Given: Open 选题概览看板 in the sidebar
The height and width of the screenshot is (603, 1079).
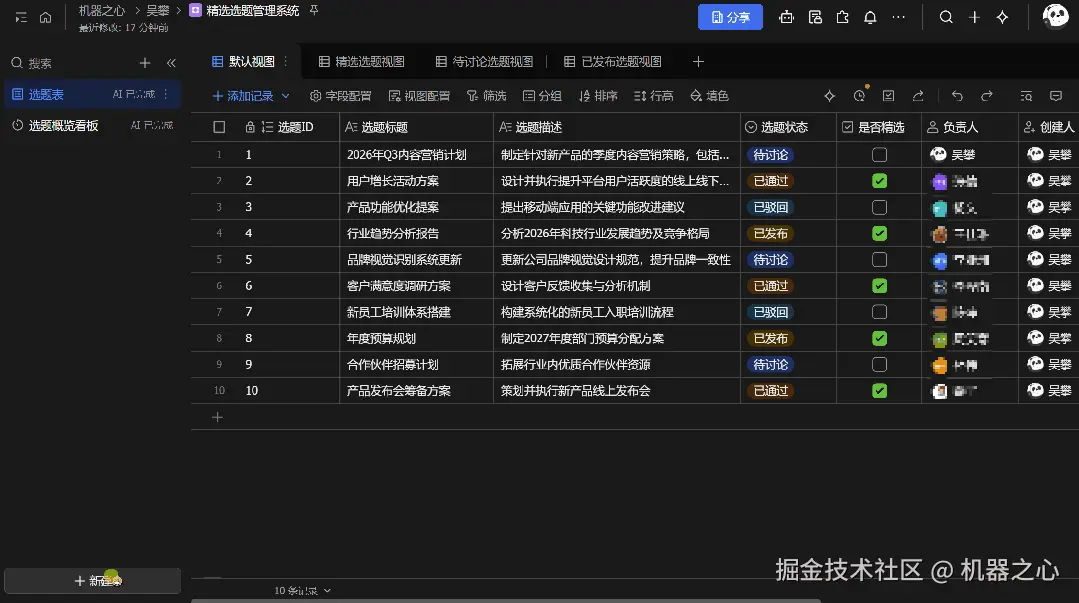Looking at the screenshot, I should click(x=92, y=125).
